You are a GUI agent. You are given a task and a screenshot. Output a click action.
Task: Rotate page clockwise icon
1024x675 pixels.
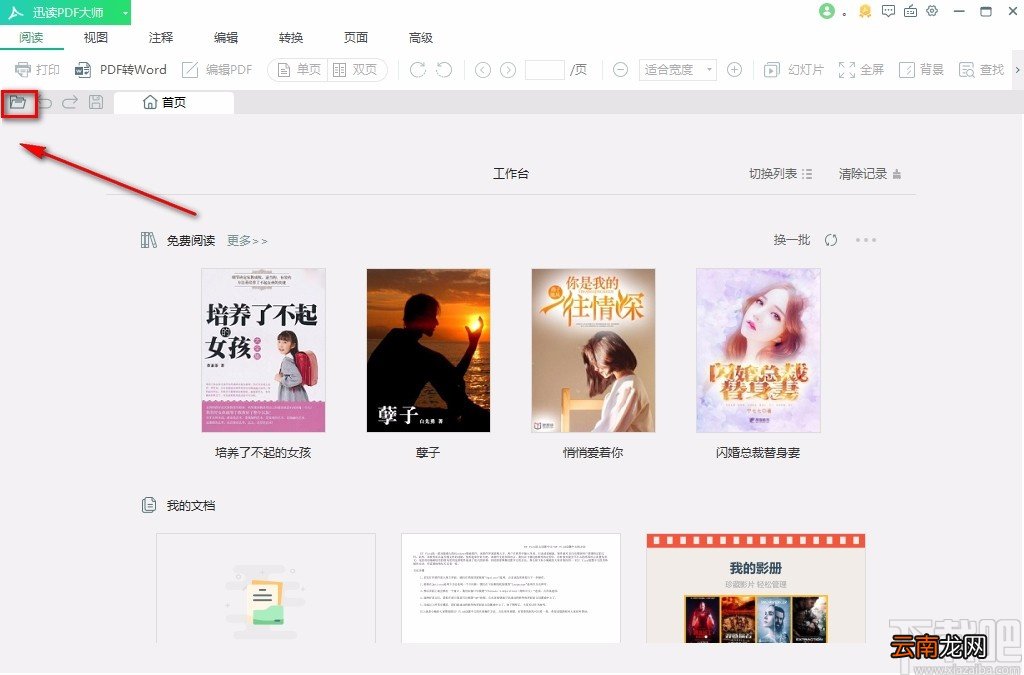(x=417, y=69)
